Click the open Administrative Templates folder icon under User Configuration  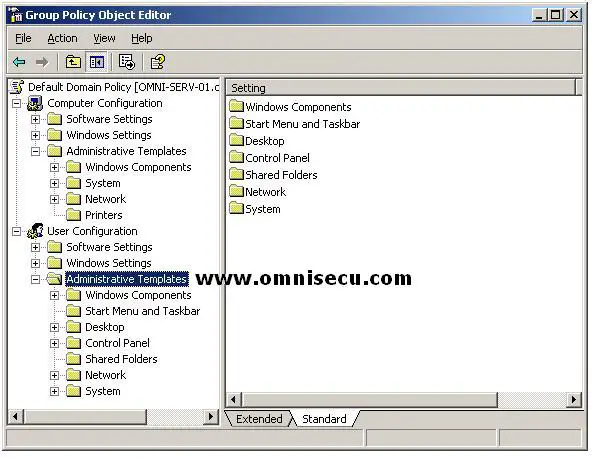(54, 279)
